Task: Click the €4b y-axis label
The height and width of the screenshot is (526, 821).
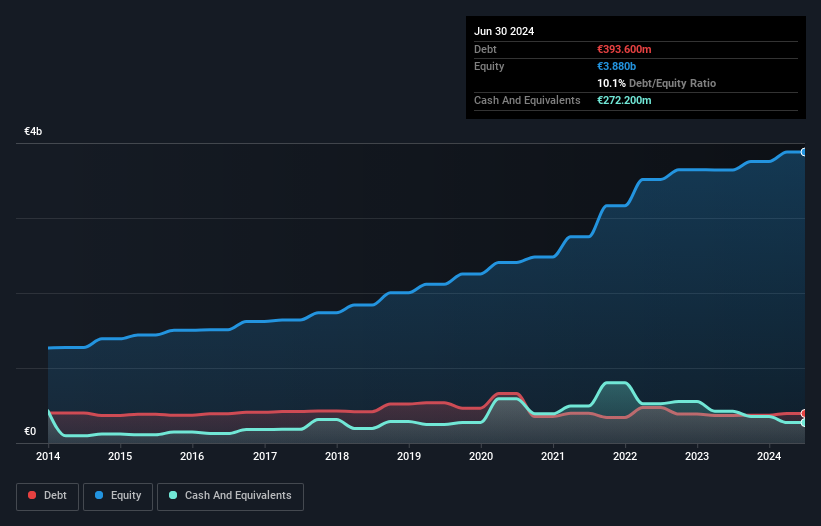Action: [x=33, y=131]
